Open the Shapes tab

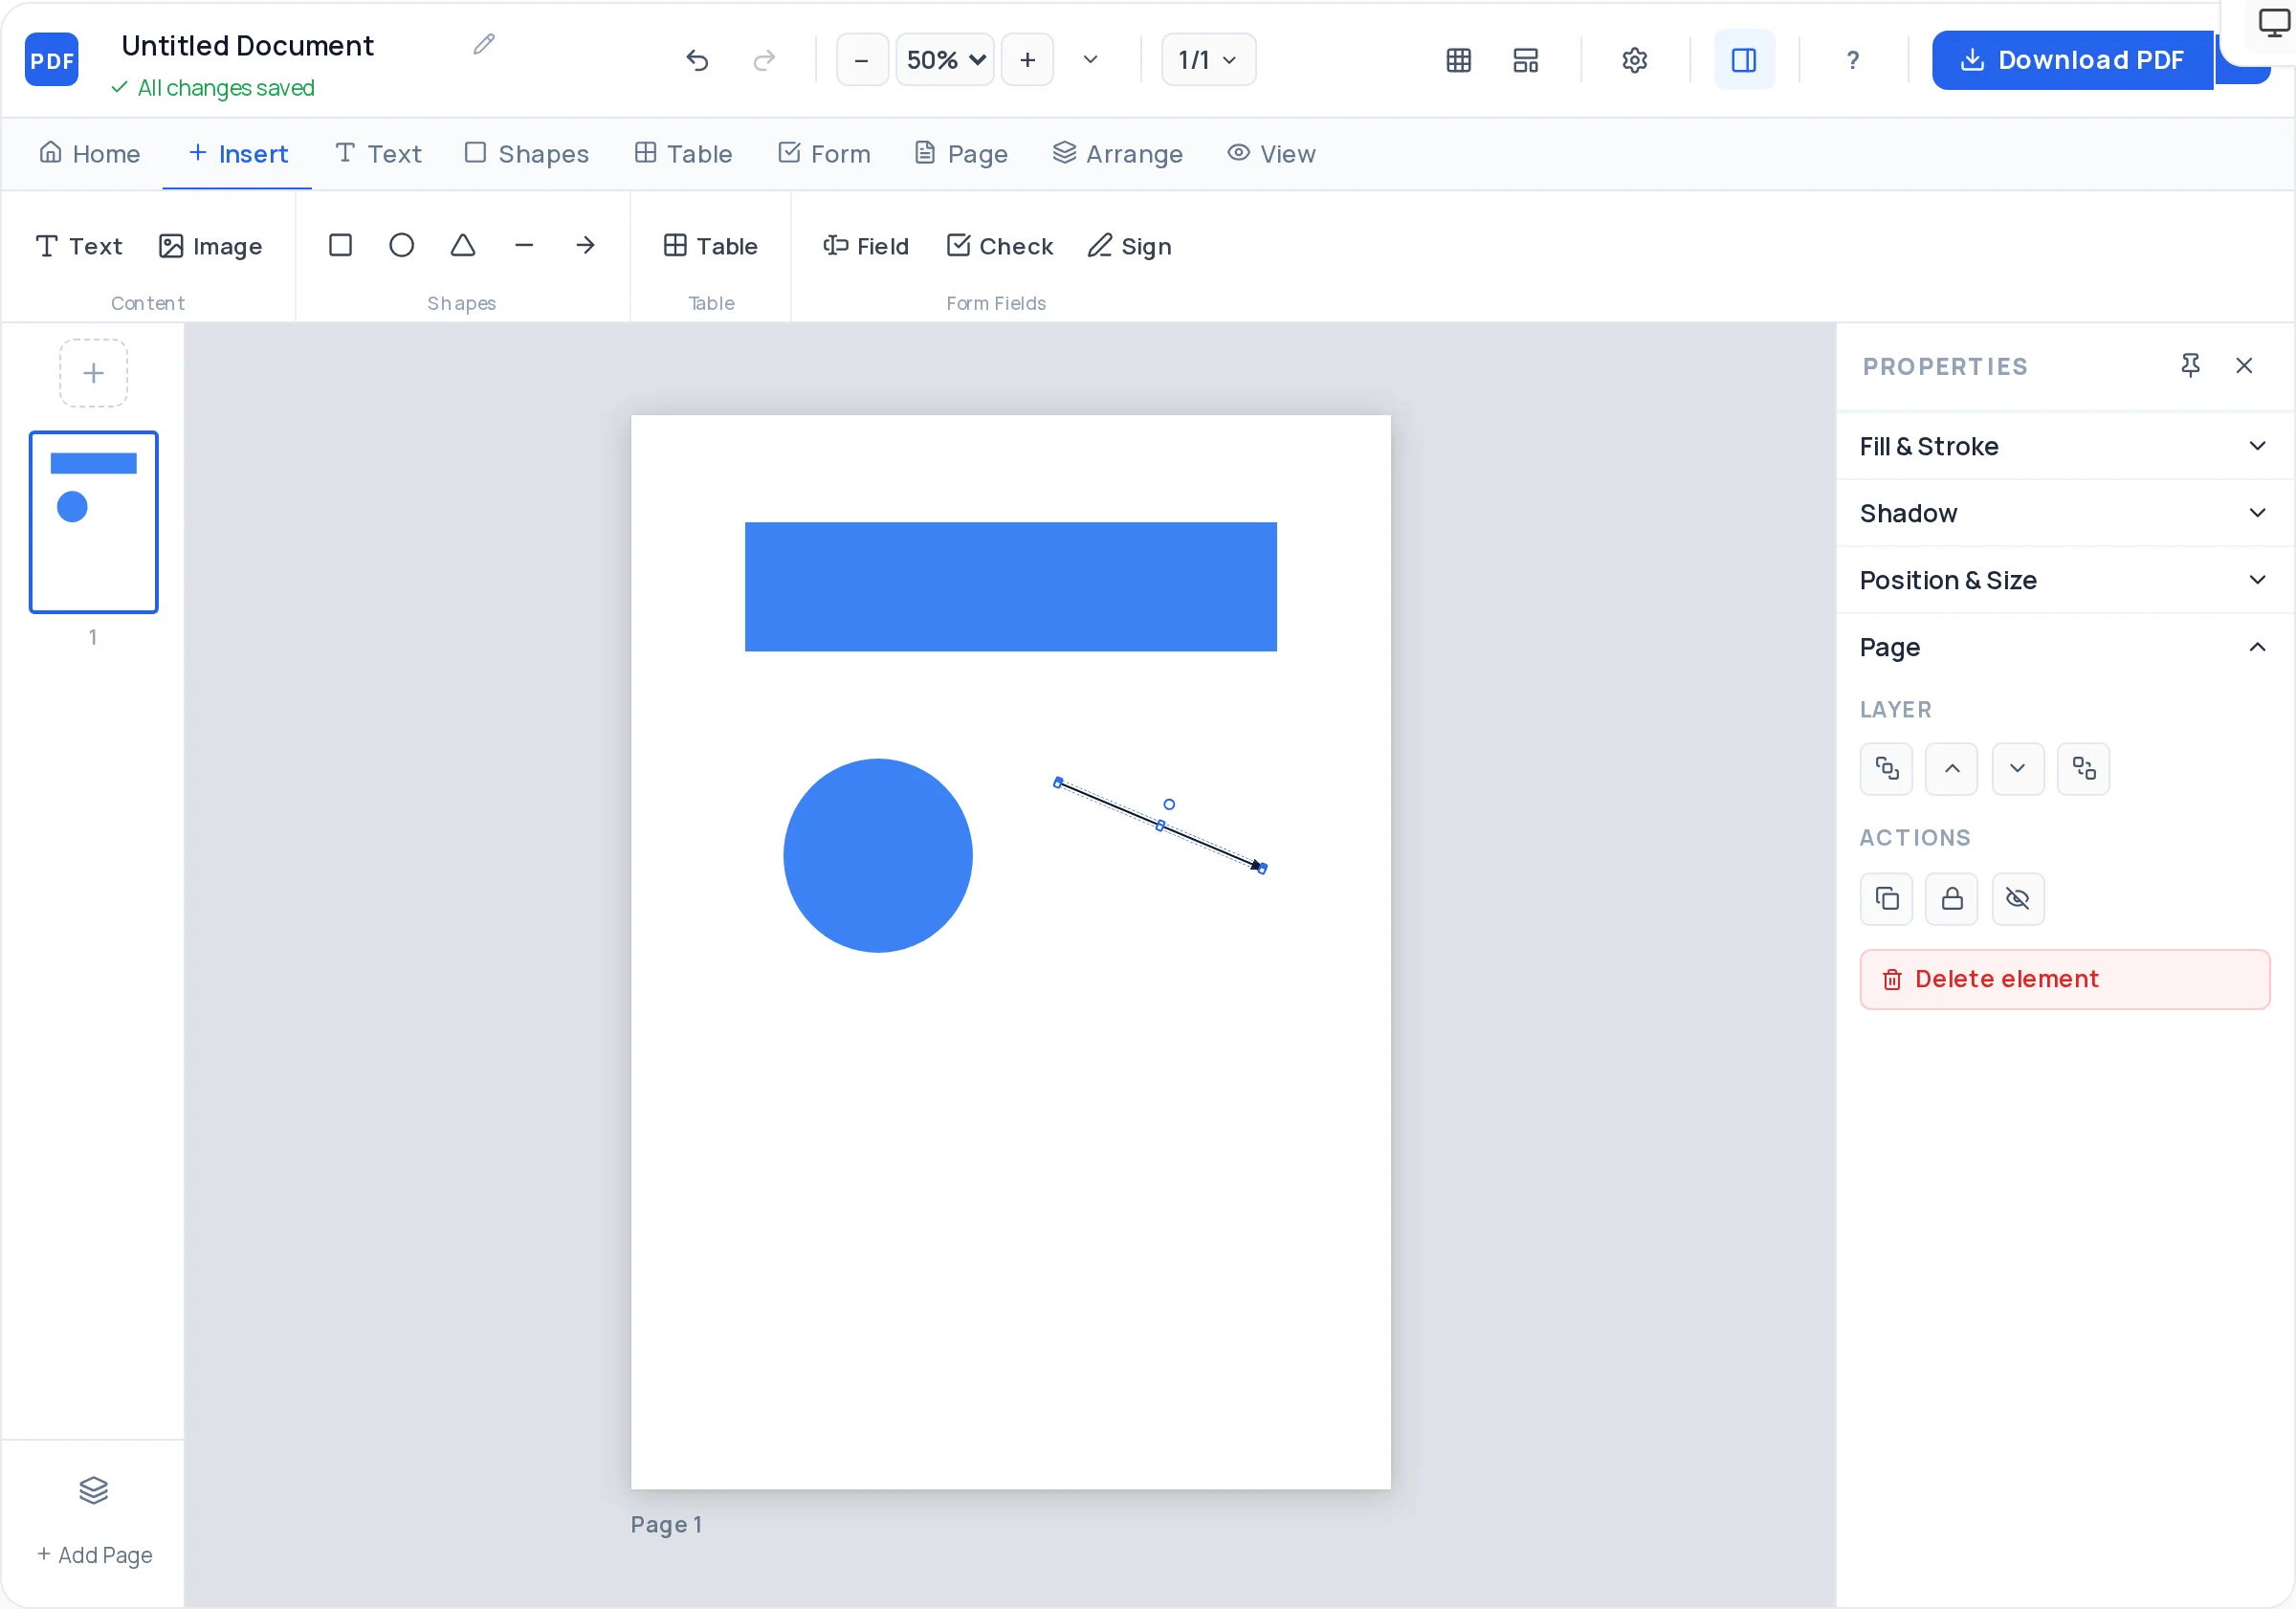pos(527,154)
